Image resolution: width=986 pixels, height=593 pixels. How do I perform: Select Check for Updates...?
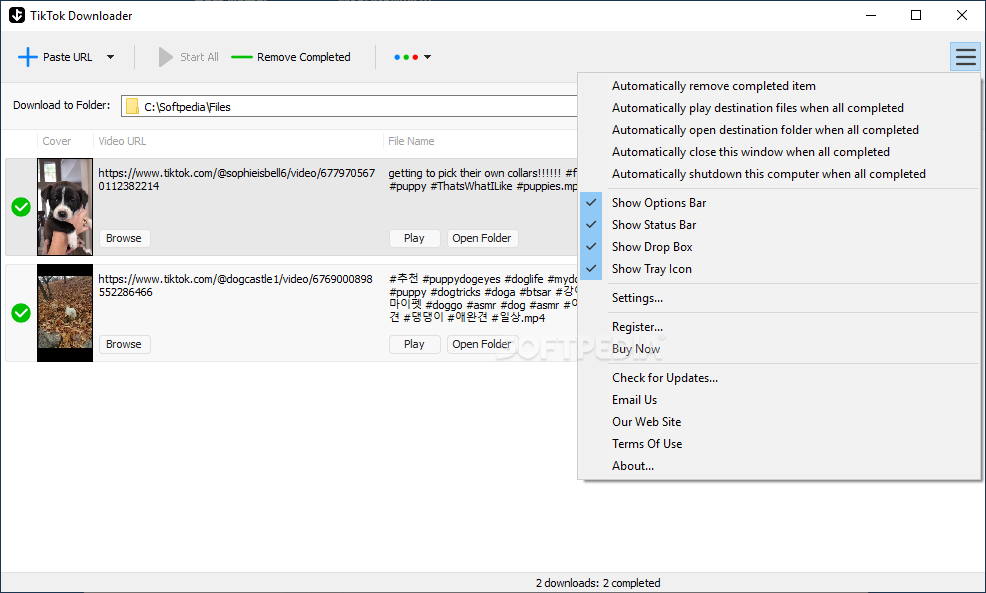point(779,378)
